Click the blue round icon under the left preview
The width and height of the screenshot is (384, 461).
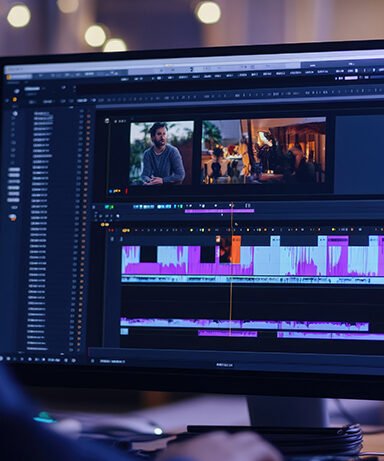point(111,192)
